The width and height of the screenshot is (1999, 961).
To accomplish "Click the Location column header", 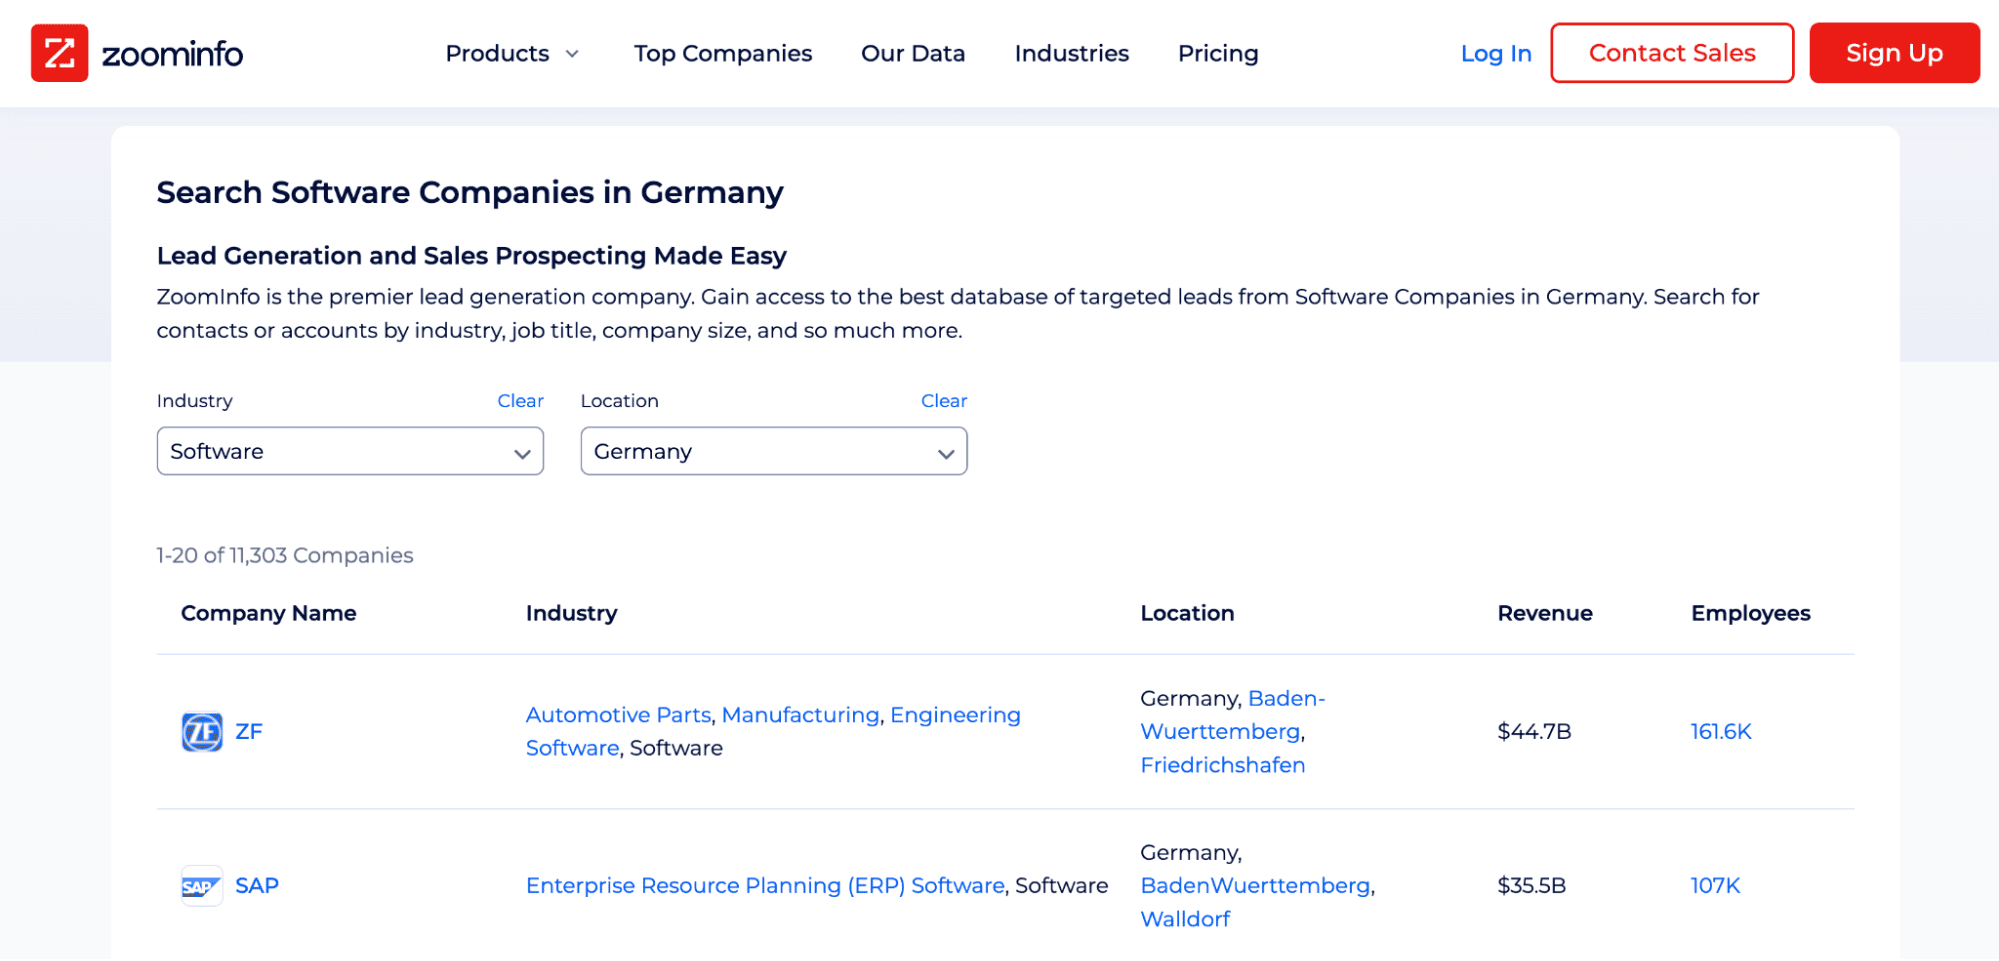I will 1188,613.
